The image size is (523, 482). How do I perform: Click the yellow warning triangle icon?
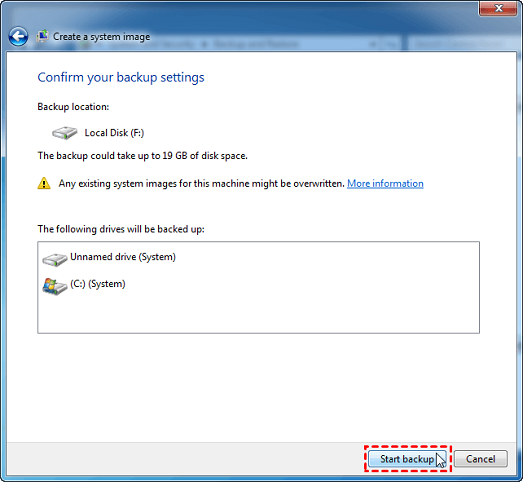[x=44, y=183]
